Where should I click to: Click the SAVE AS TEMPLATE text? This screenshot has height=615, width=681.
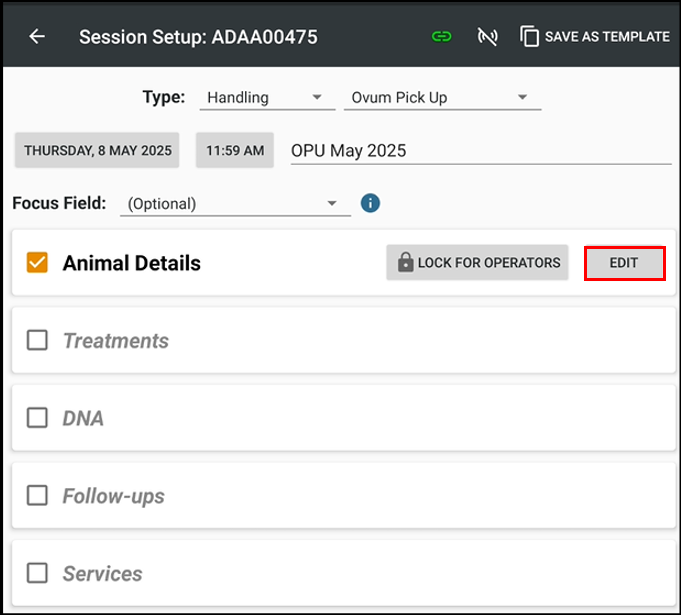(607, 36)
